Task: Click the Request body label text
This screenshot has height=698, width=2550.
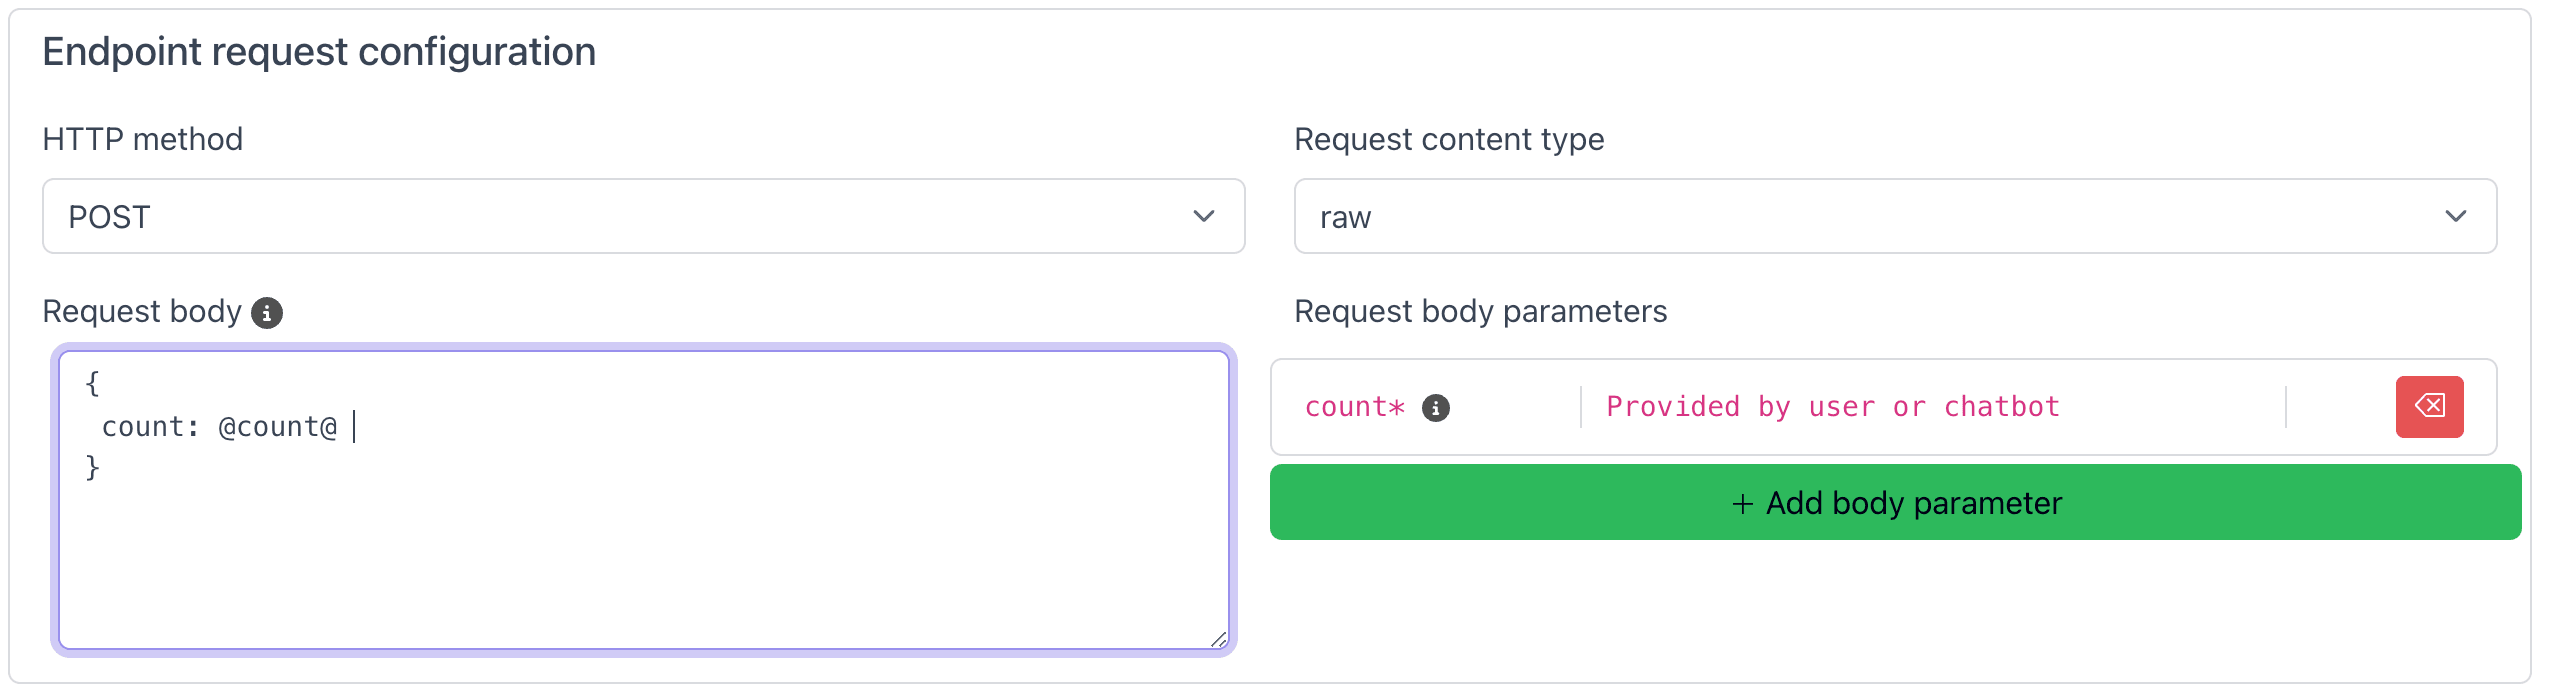Action: 142,312
